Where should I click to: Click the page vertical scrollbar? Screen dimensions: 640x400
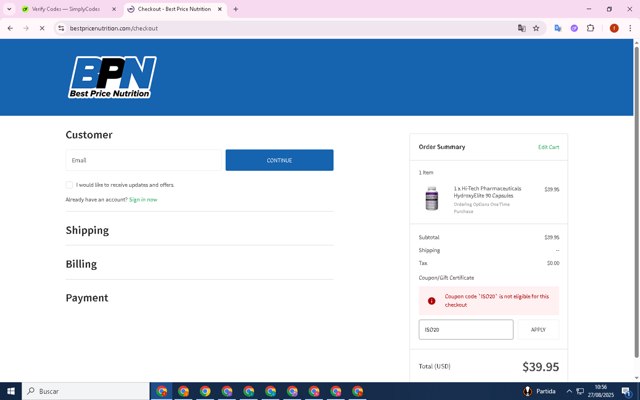pos(636,200)
